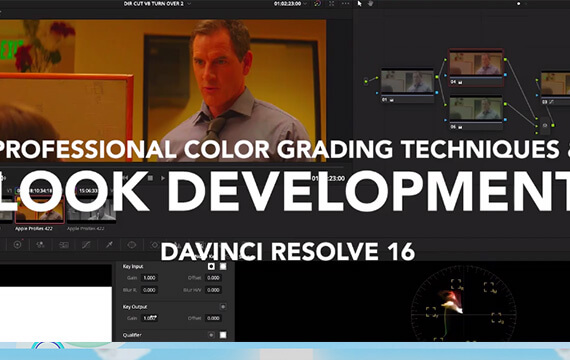
Task: Open the Curves palette
Action: pyautogui.click(x=86, y=245)
